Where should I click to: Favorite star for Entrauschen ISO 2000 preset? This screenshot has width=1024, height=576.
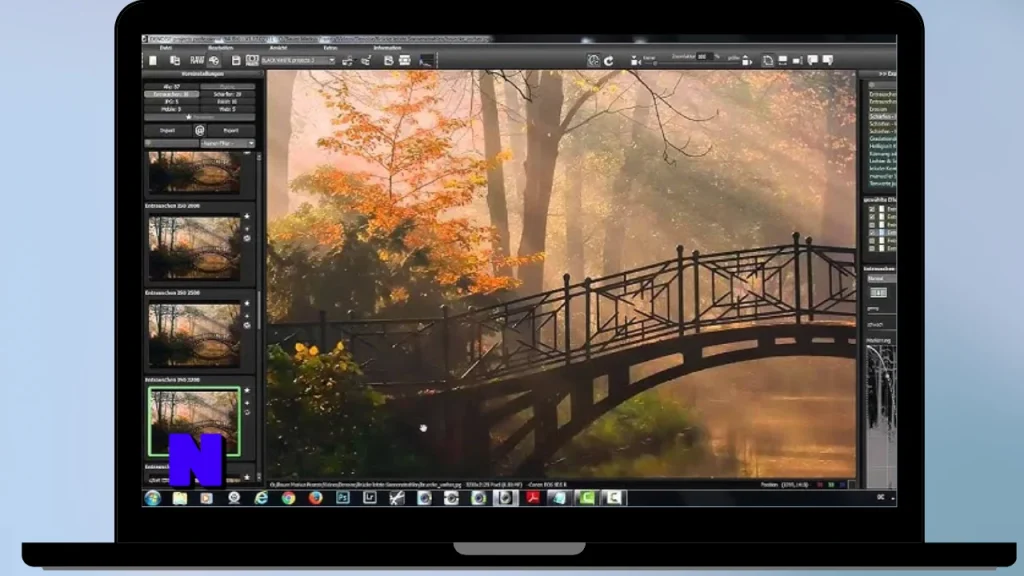coord(247,216)
